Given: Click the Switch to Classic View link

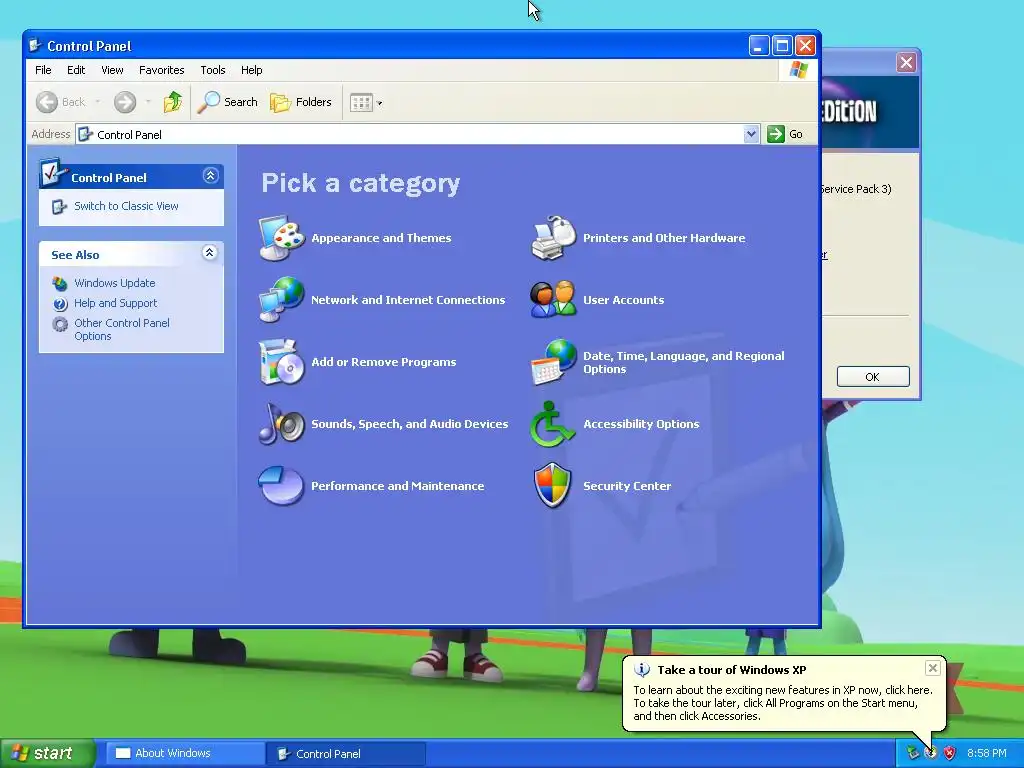Looking at the screenshot, I should (126, 206).
